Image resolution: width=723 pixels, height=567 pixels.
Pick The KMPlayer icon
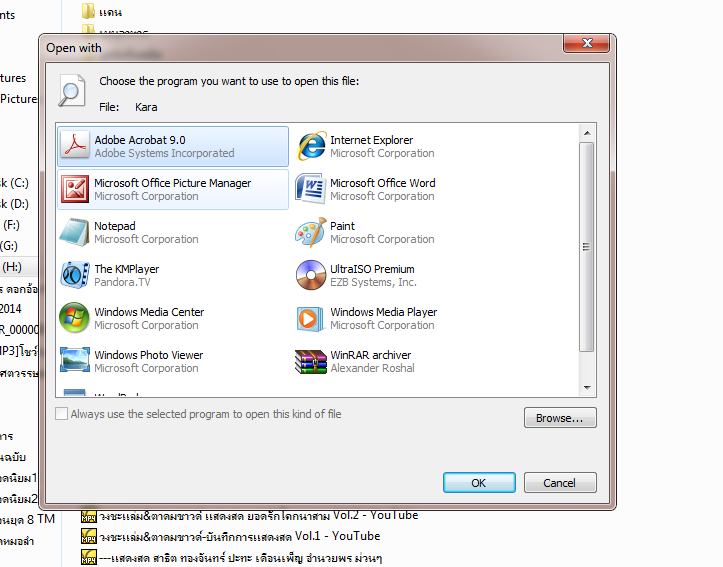(x=75, y=275)
